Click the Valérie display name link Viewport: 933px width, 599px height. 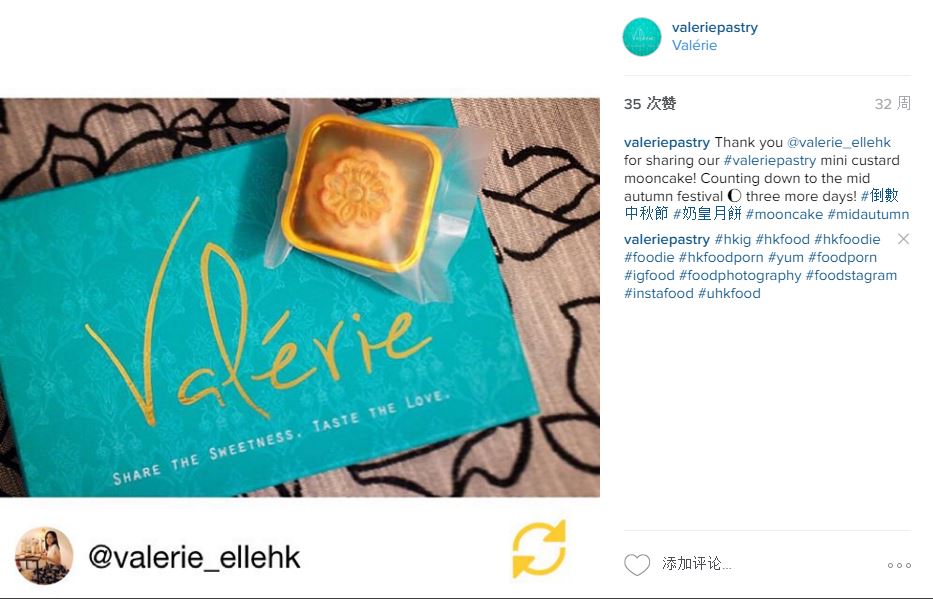(694, 45)
